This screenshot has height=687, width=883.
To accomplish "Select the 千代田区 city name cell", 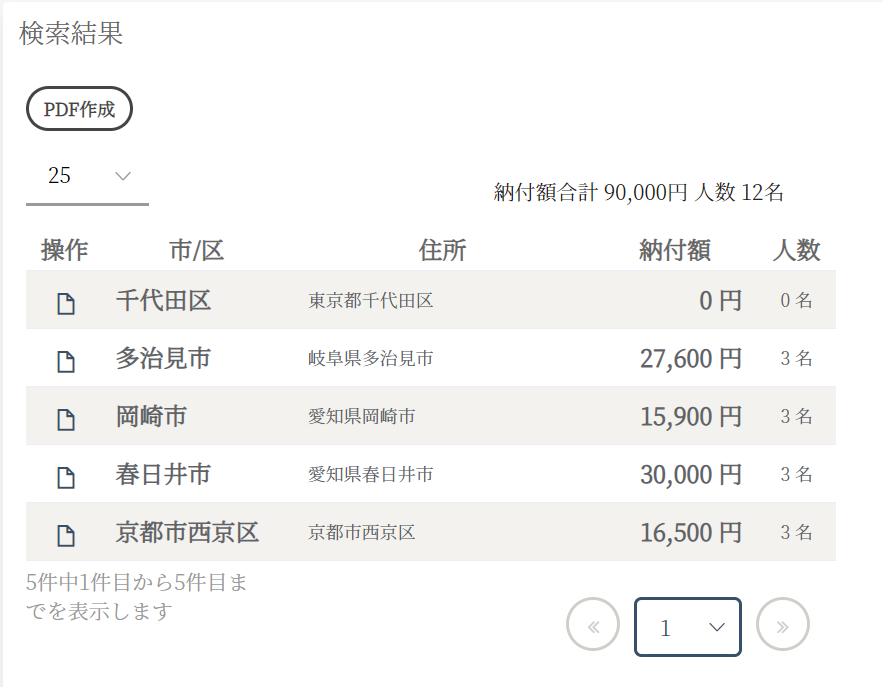I will pyautogui.click(x=163, y=300).
